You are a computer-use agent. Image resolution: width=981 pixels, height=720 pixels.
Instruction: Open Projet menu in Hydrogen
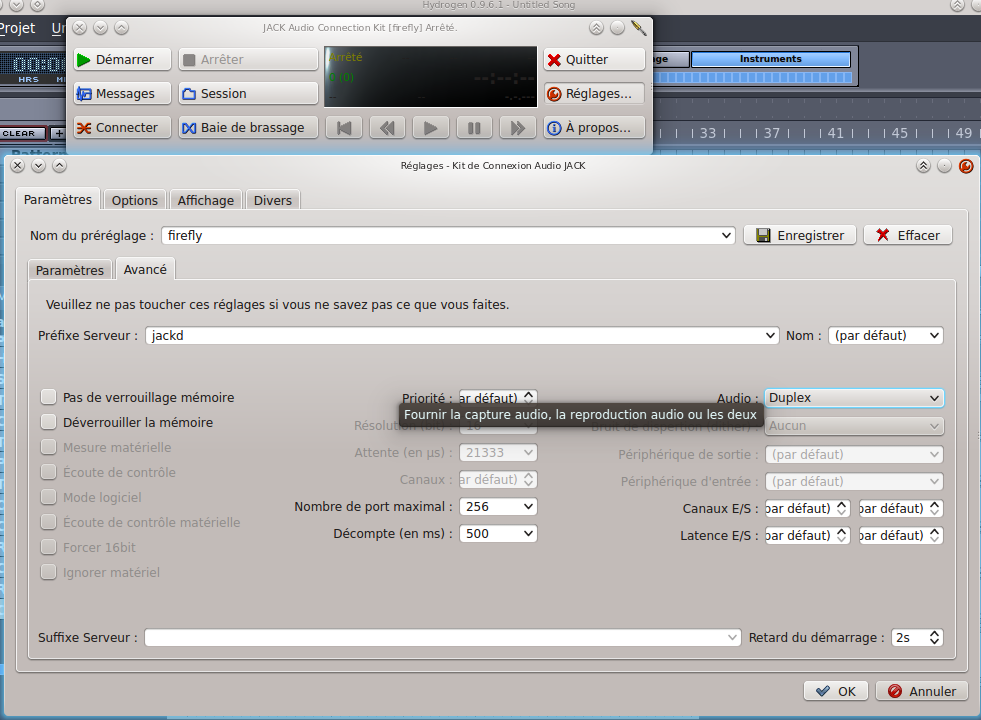tap(18, 28)
